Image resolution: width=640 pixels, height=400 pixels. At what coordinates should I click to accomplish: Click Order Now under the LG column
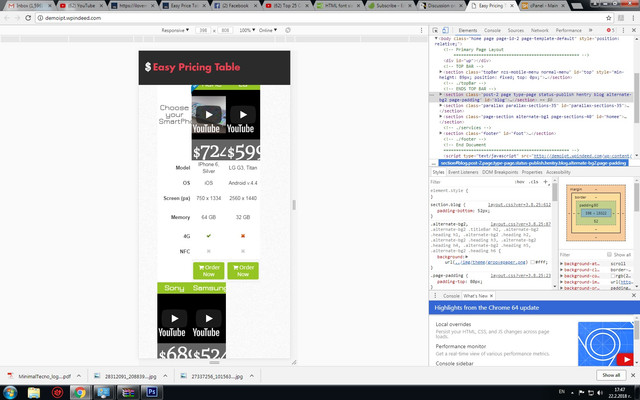coord(243,271)
